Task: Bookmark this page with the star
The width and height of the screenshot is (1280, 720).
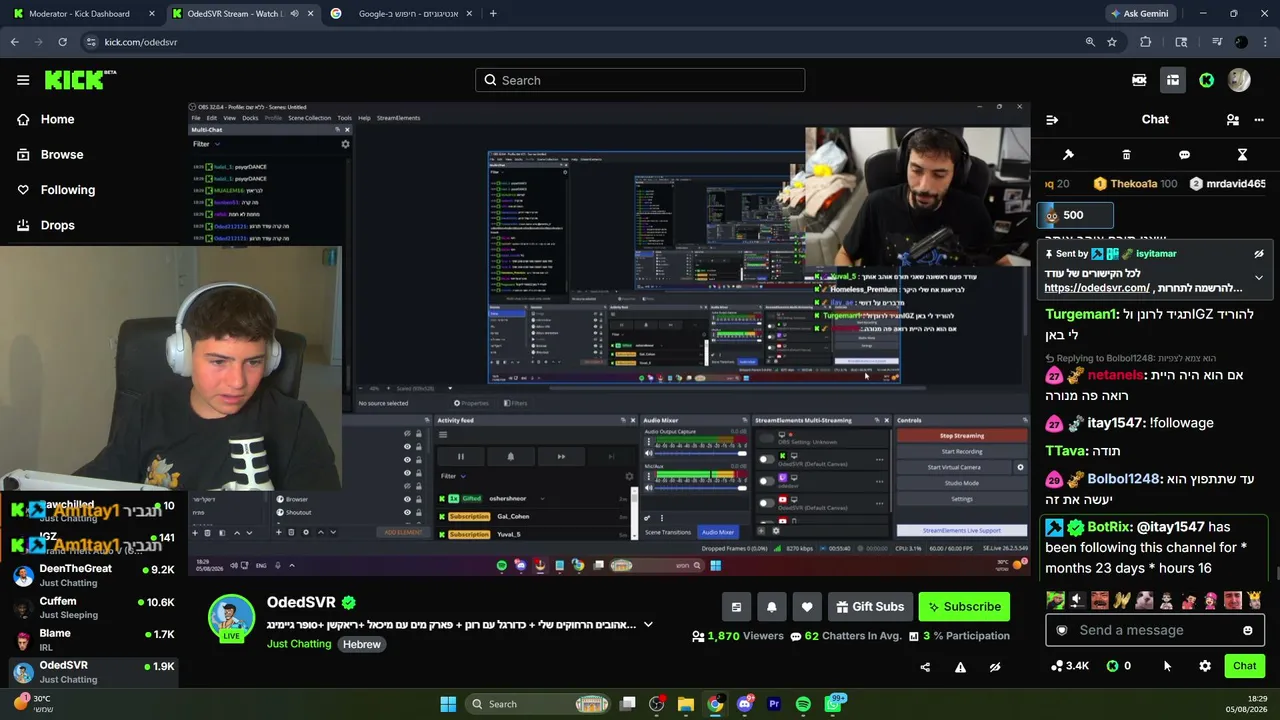Action: tap(1112, 42)
